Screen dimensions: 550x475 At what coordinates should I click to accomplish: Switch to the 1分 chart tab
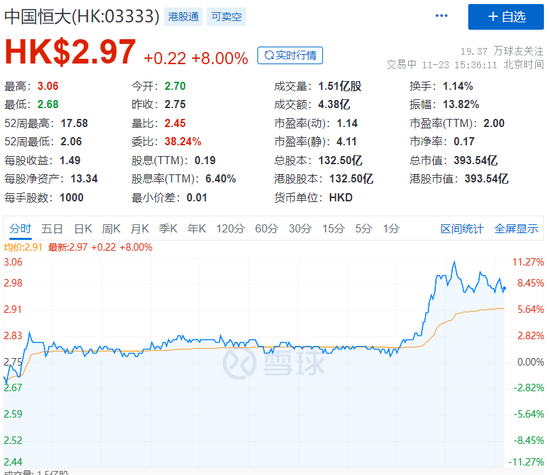[391, 229]
